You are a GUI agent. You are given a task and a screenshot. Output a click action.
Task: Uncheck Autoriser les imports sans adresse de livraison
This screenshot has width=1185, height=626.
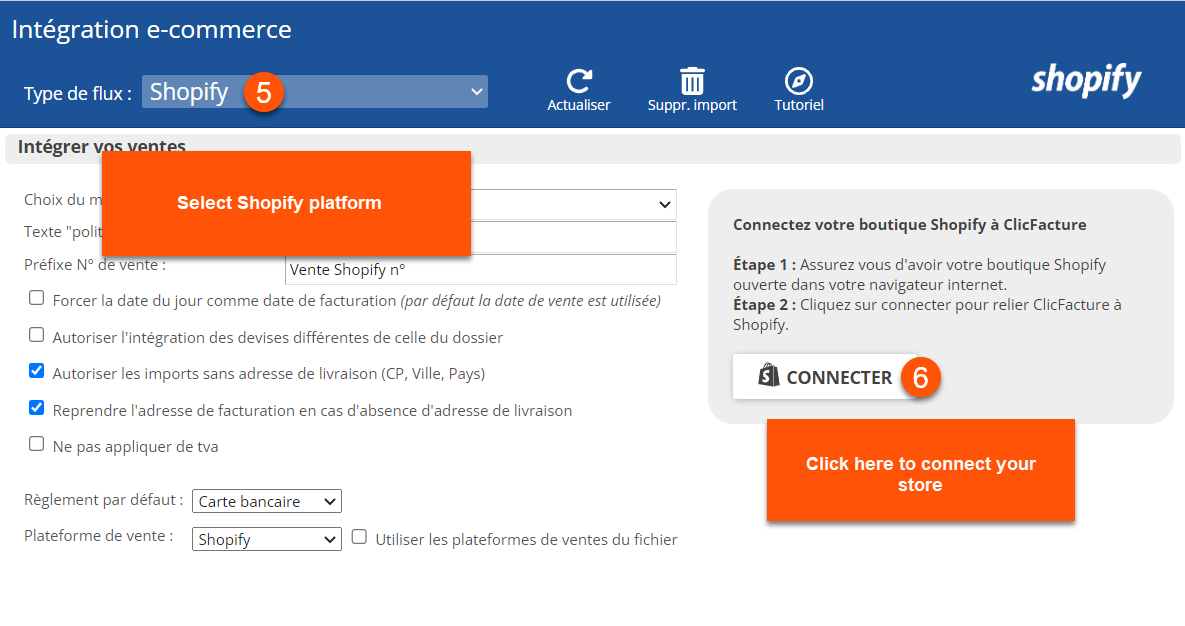pyautogui.click(x=36, y=370)
